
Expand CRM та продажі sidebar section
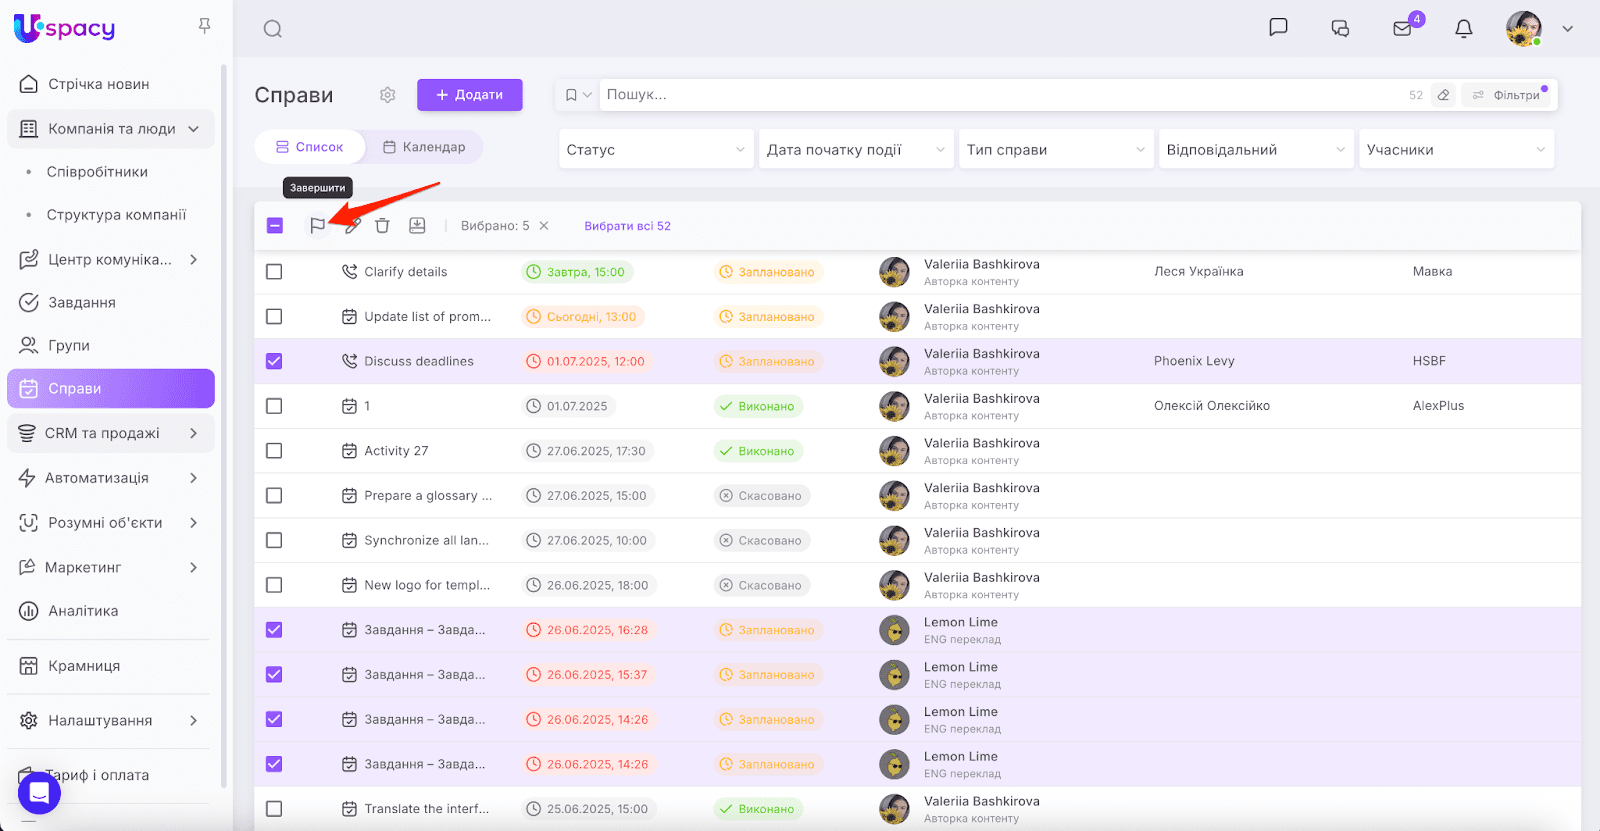pos(110,433)
